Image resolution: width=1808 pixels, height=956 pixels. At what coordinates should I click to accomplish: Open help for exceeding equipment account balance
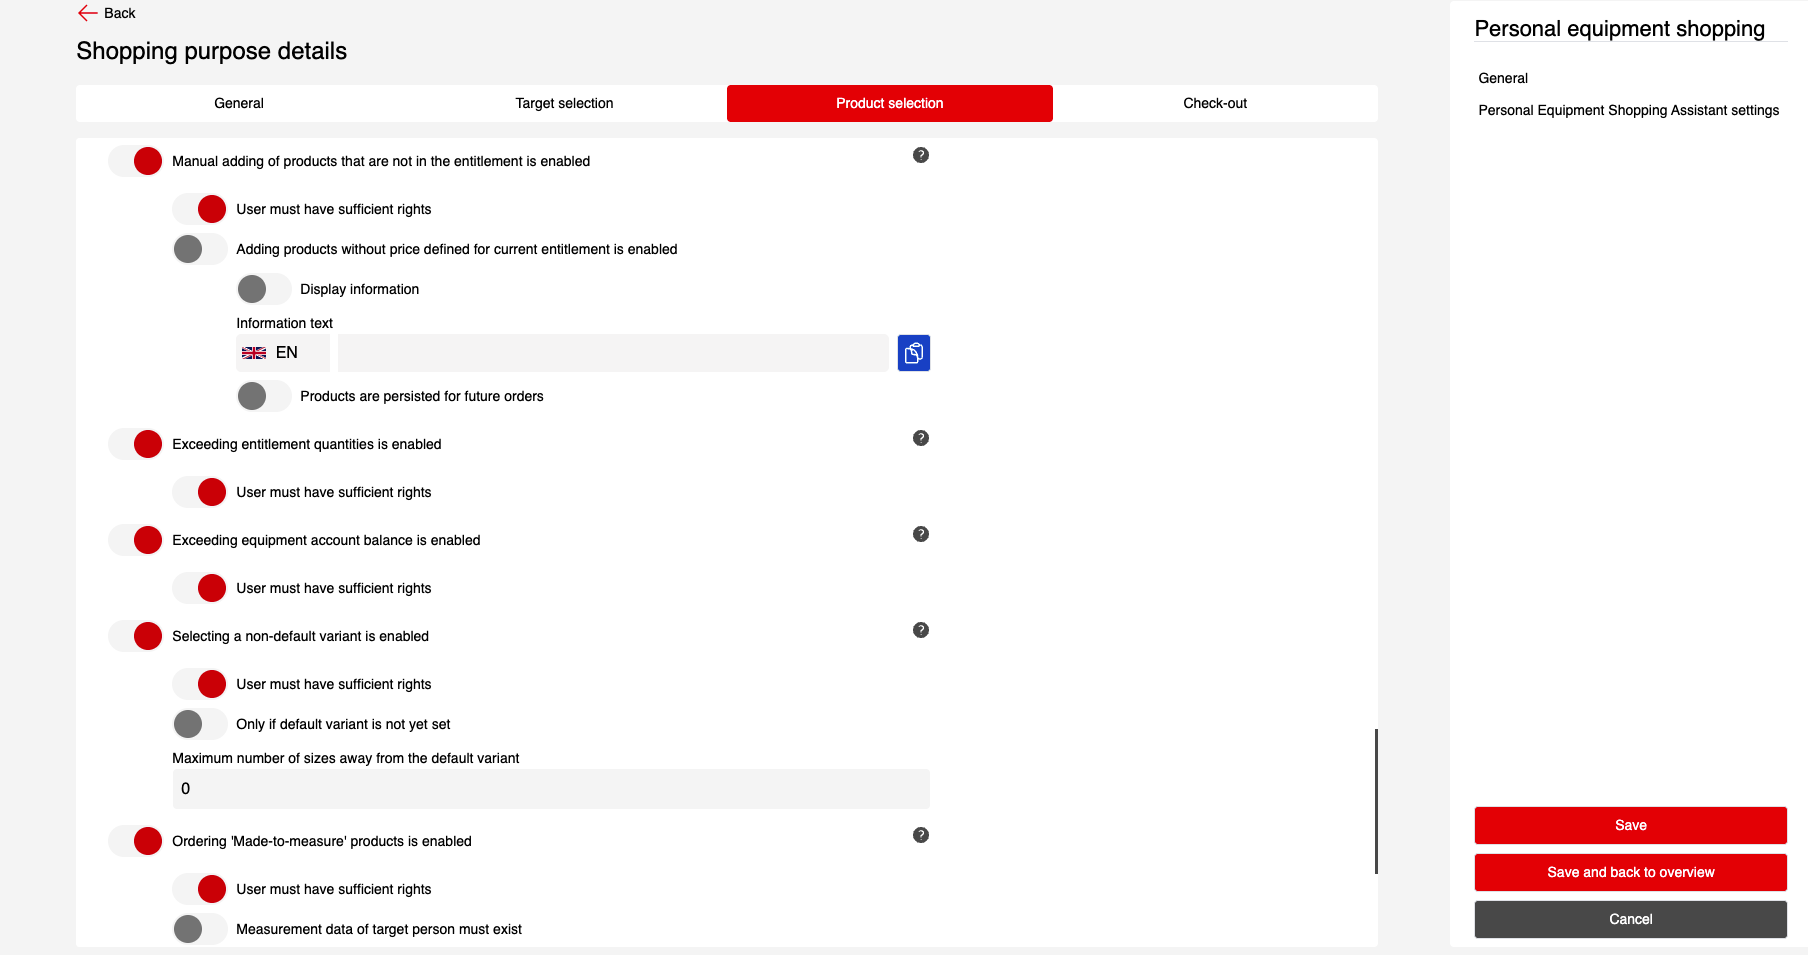(x=920, y=534)
